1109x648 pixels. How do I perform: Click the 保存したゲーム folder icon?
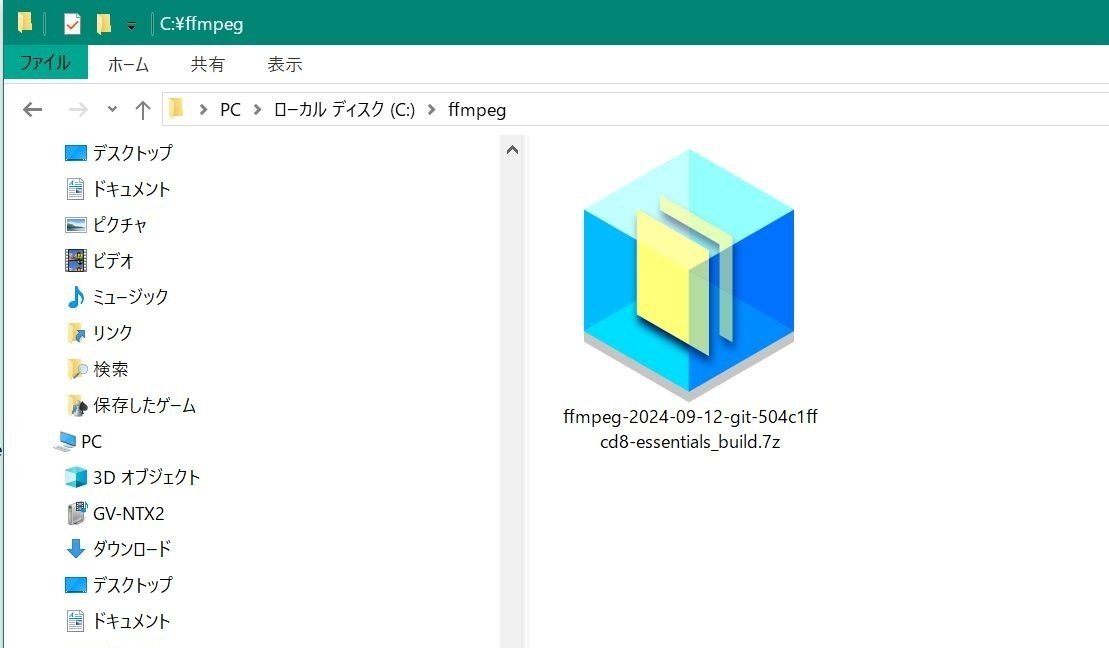click(x=76, y=405)
